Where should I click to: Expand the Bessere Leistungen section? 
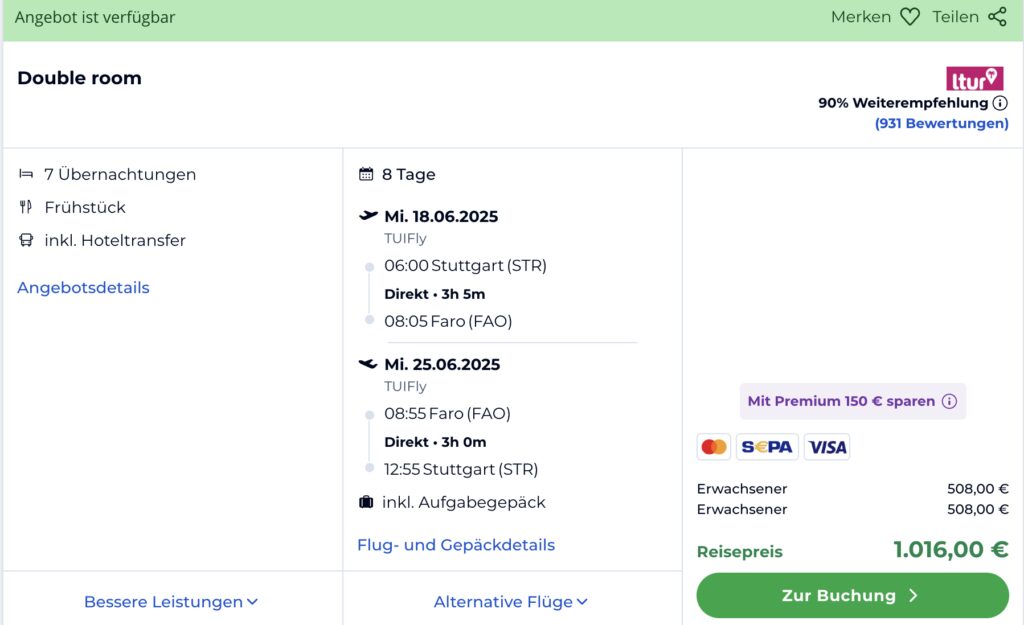click(171, 602)
